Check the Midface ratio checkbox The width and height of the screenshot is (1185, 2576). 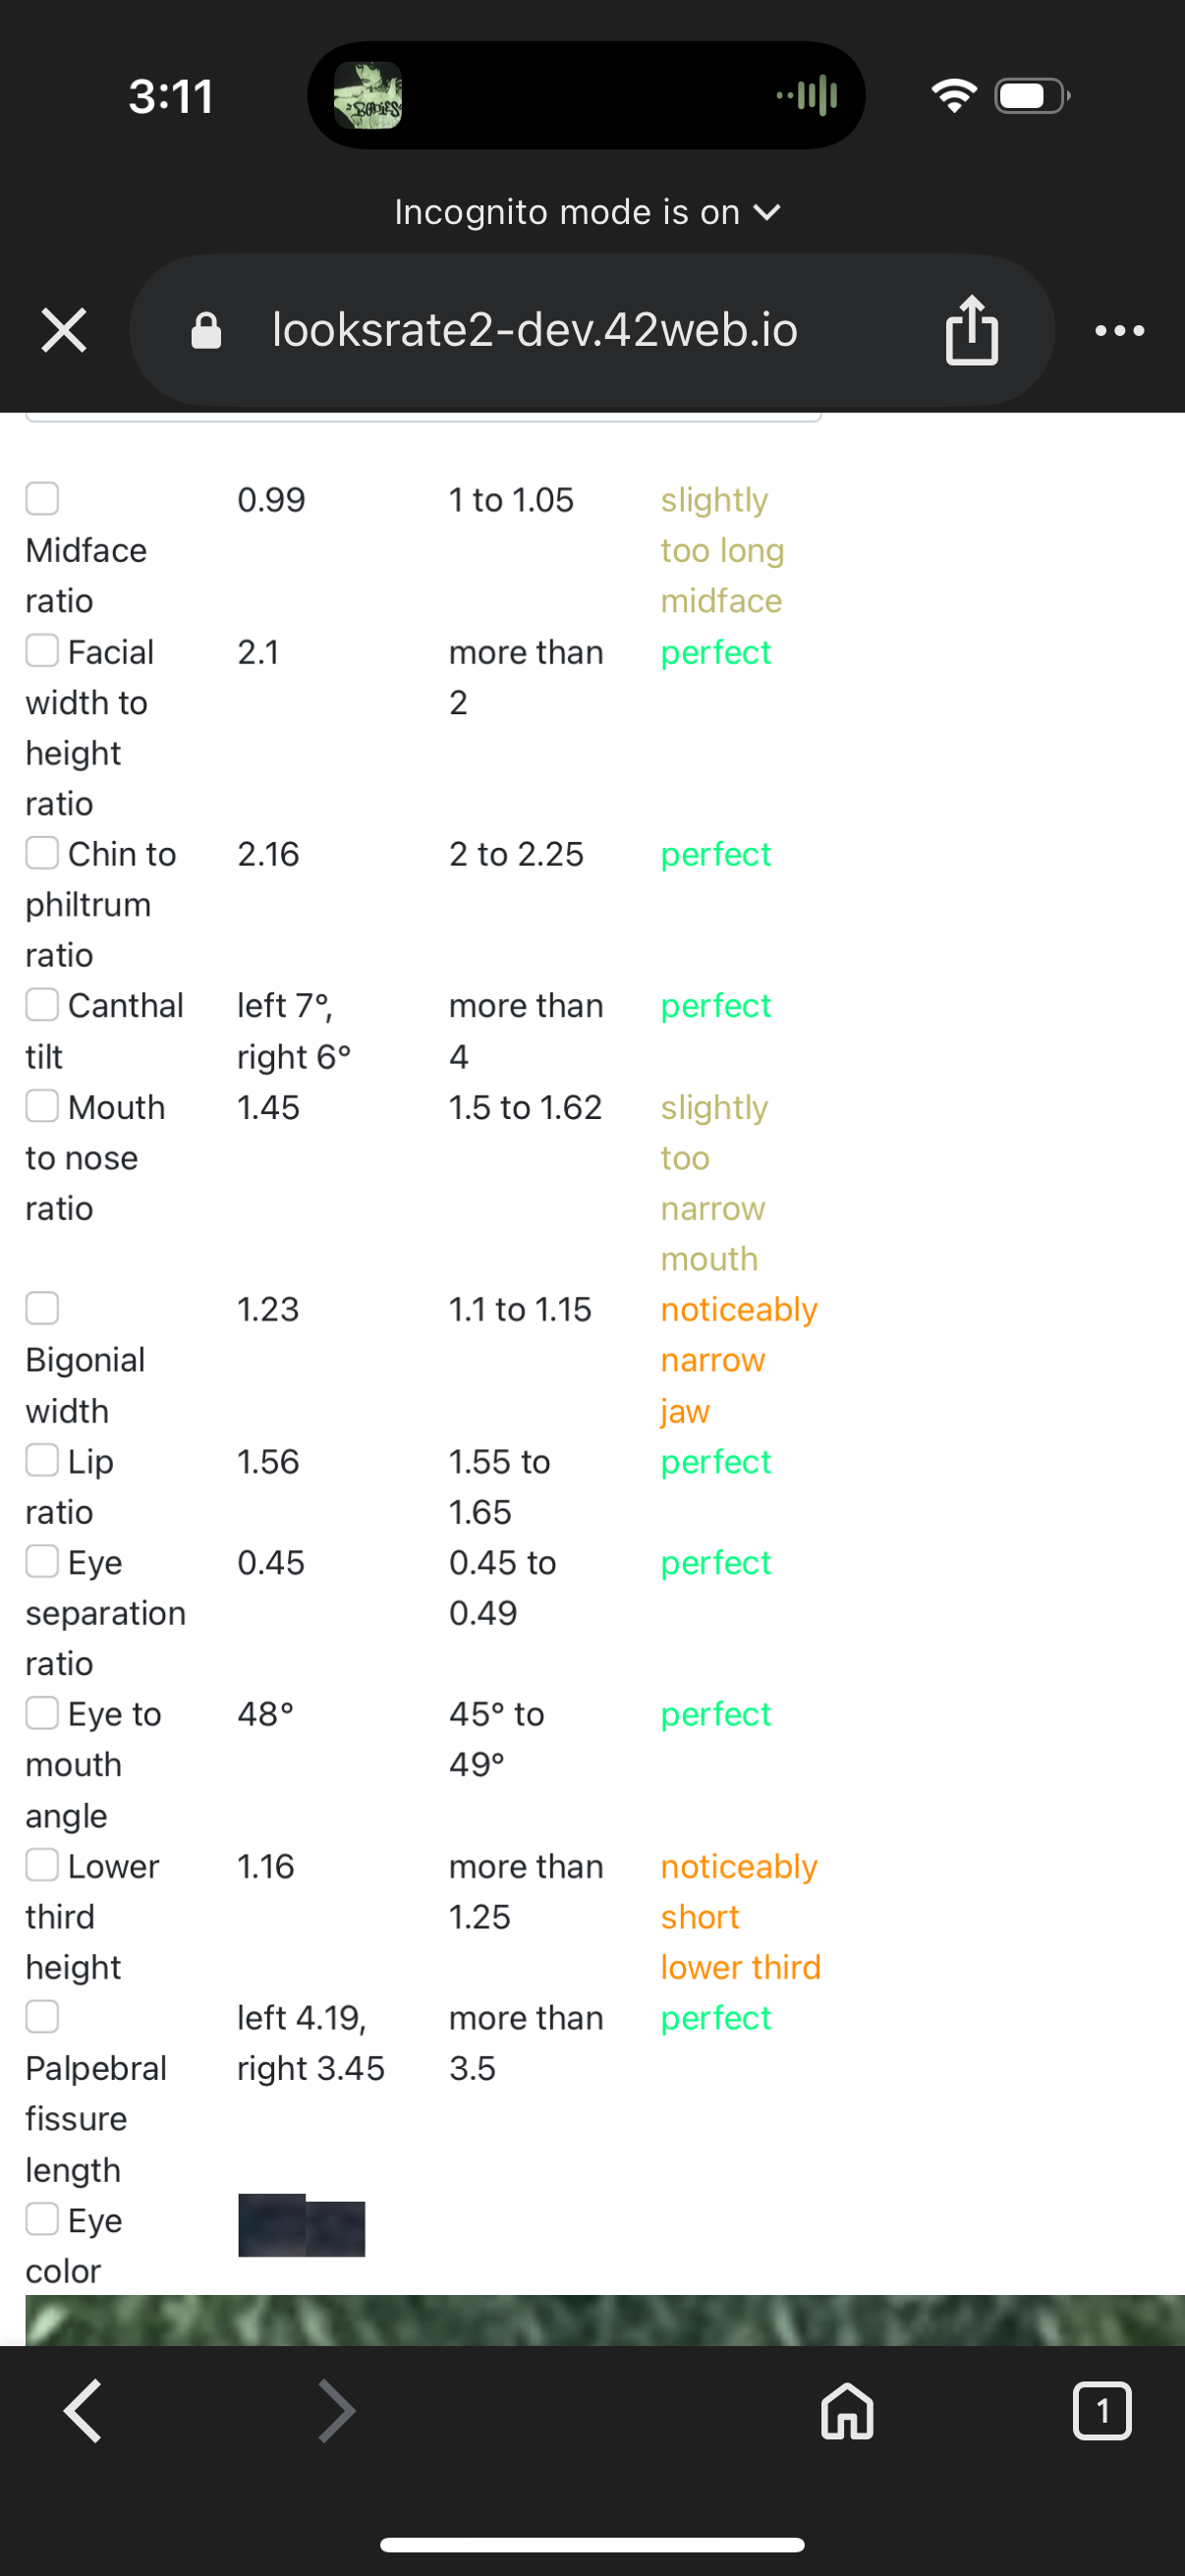42,498
